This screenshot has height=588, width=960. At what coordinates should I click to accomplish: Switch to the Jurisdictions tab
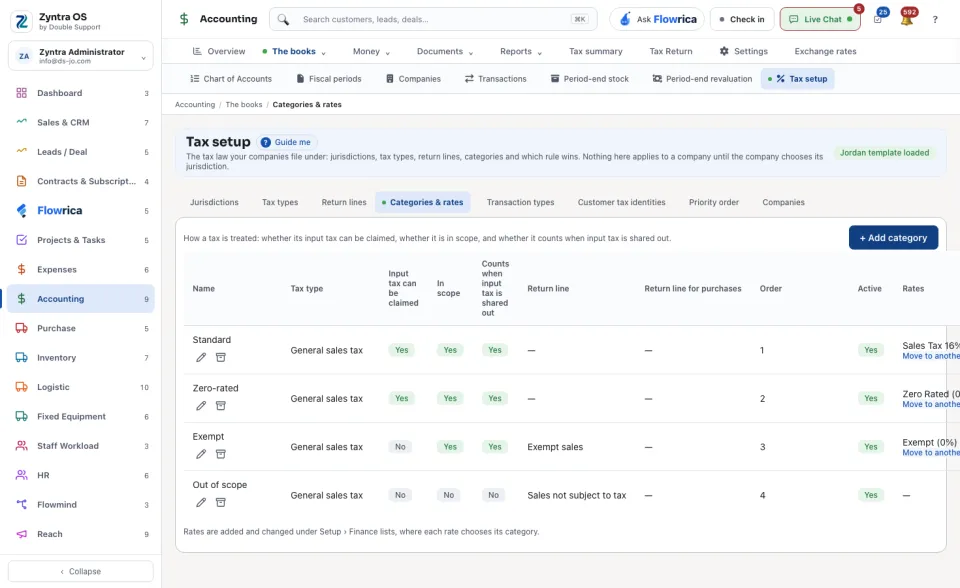pos(214,202)
